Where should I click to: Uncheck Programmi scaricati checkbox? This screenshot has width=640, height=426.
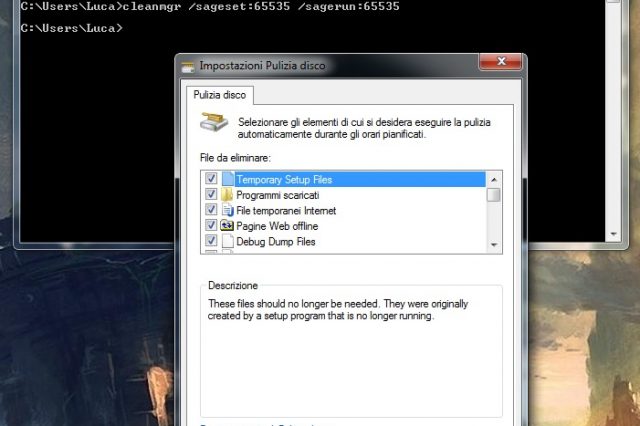[x=211, y=194]
